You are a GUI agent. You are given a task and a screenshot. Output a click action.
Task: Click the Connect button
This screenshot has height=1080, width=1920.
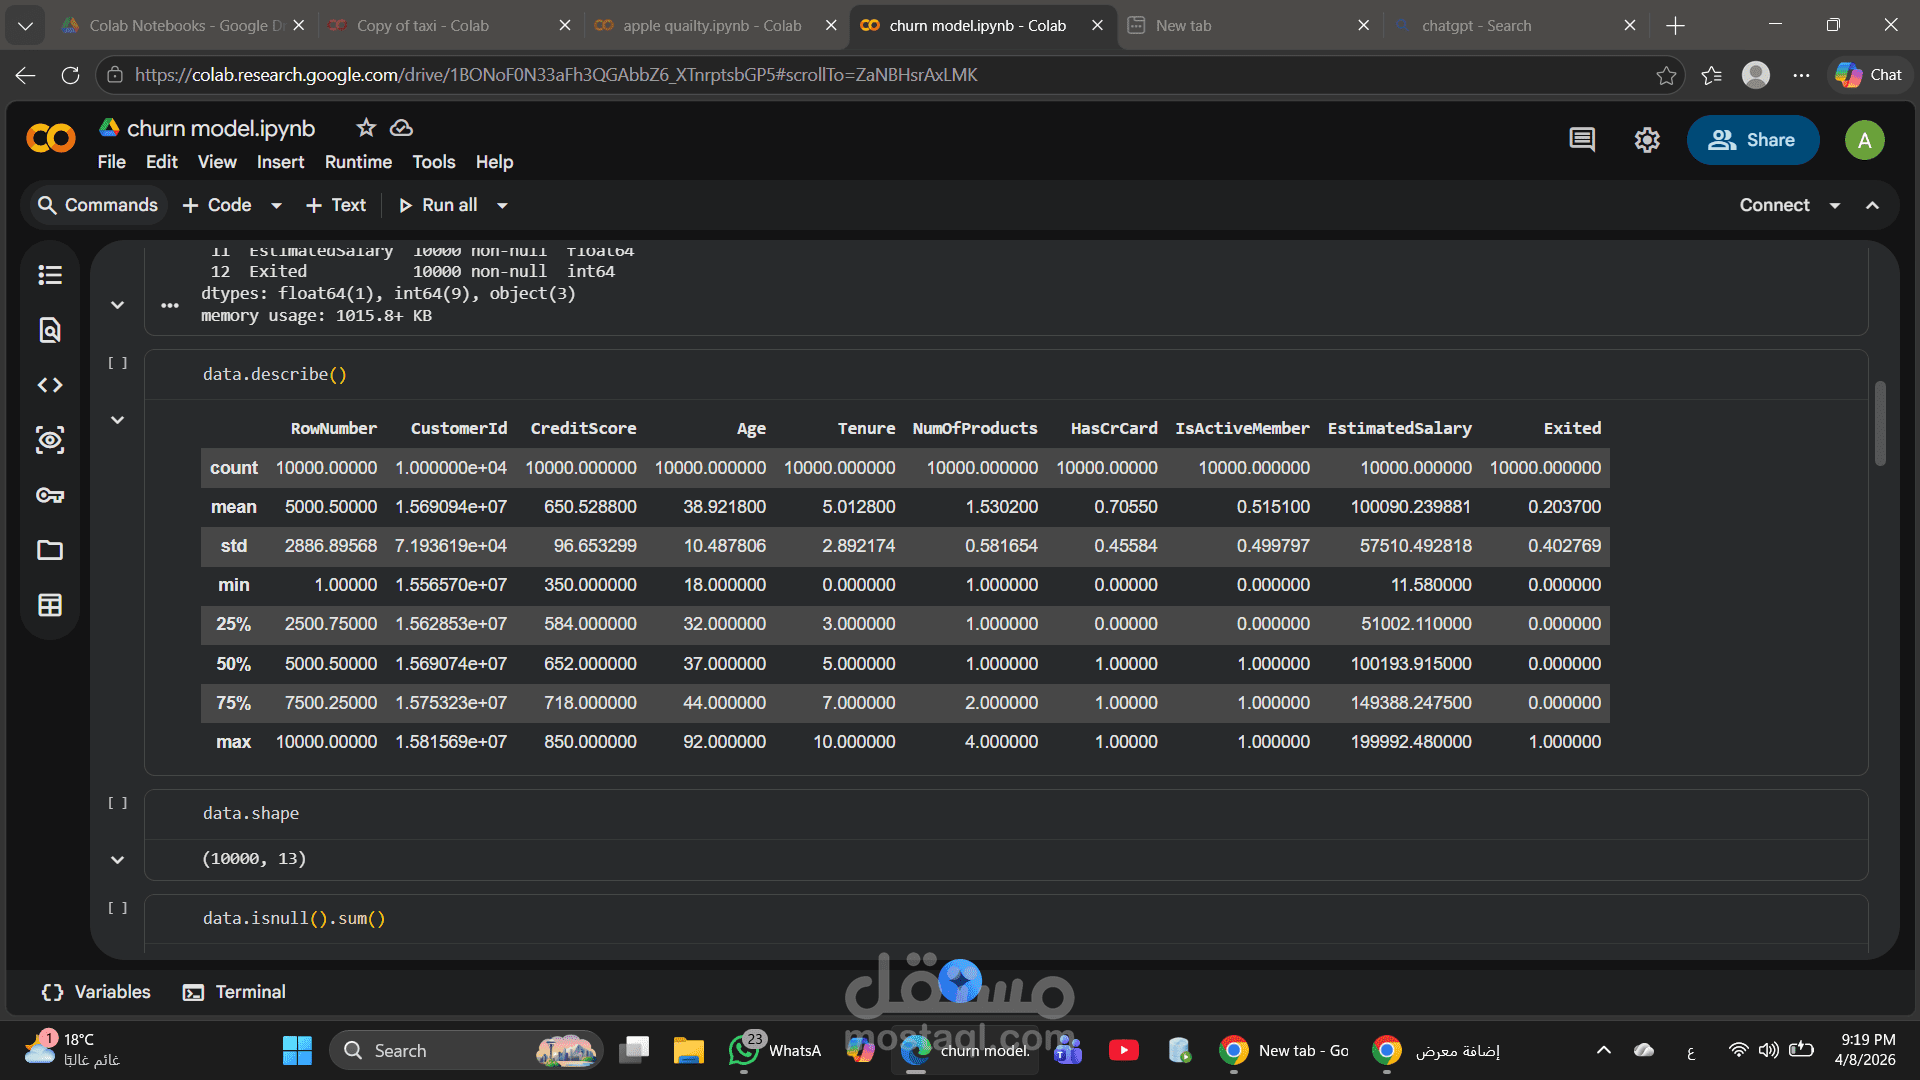1774,205
